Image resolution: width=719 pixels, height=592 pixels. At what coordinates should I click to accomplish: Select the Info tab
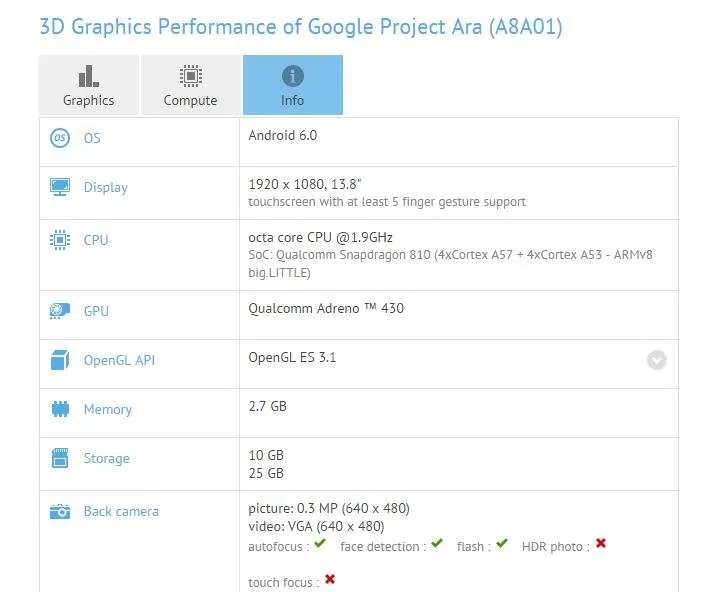293,85
